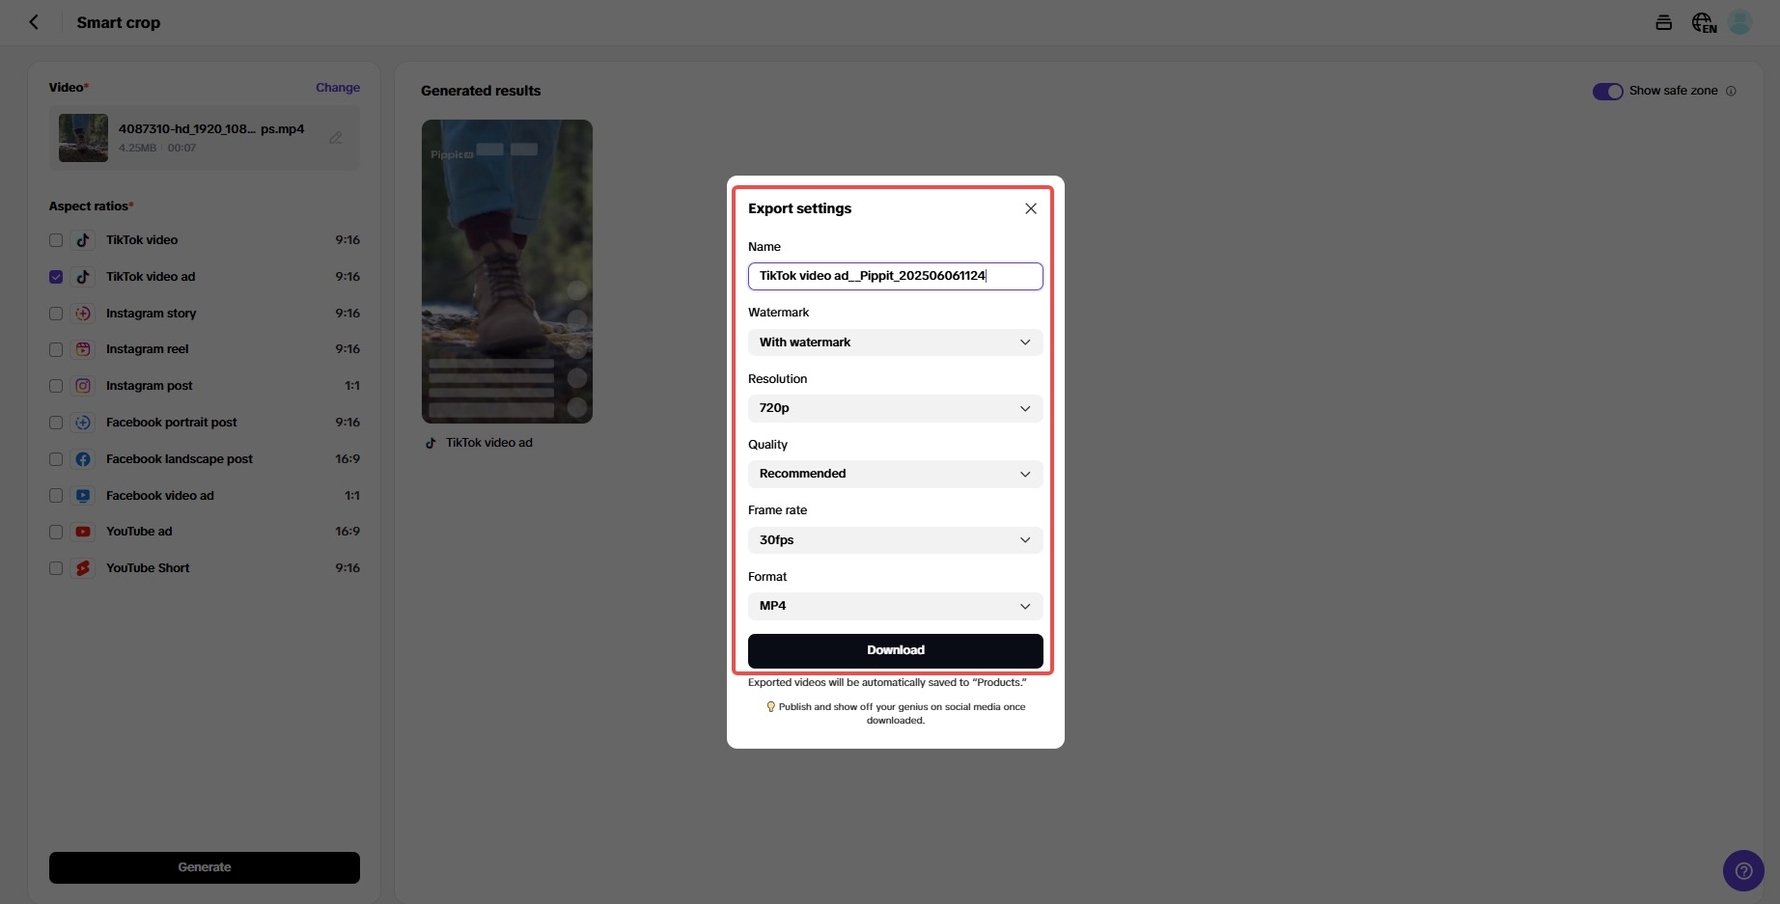Expand the Frame rate dropdown
Screen dimensions: 1780x904
point(895,540)
